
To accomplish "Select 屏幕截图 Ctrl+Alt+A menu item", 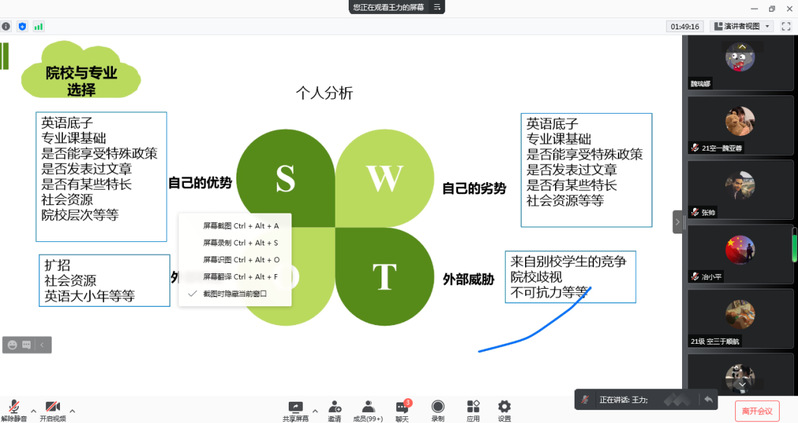I will [240, 226].
